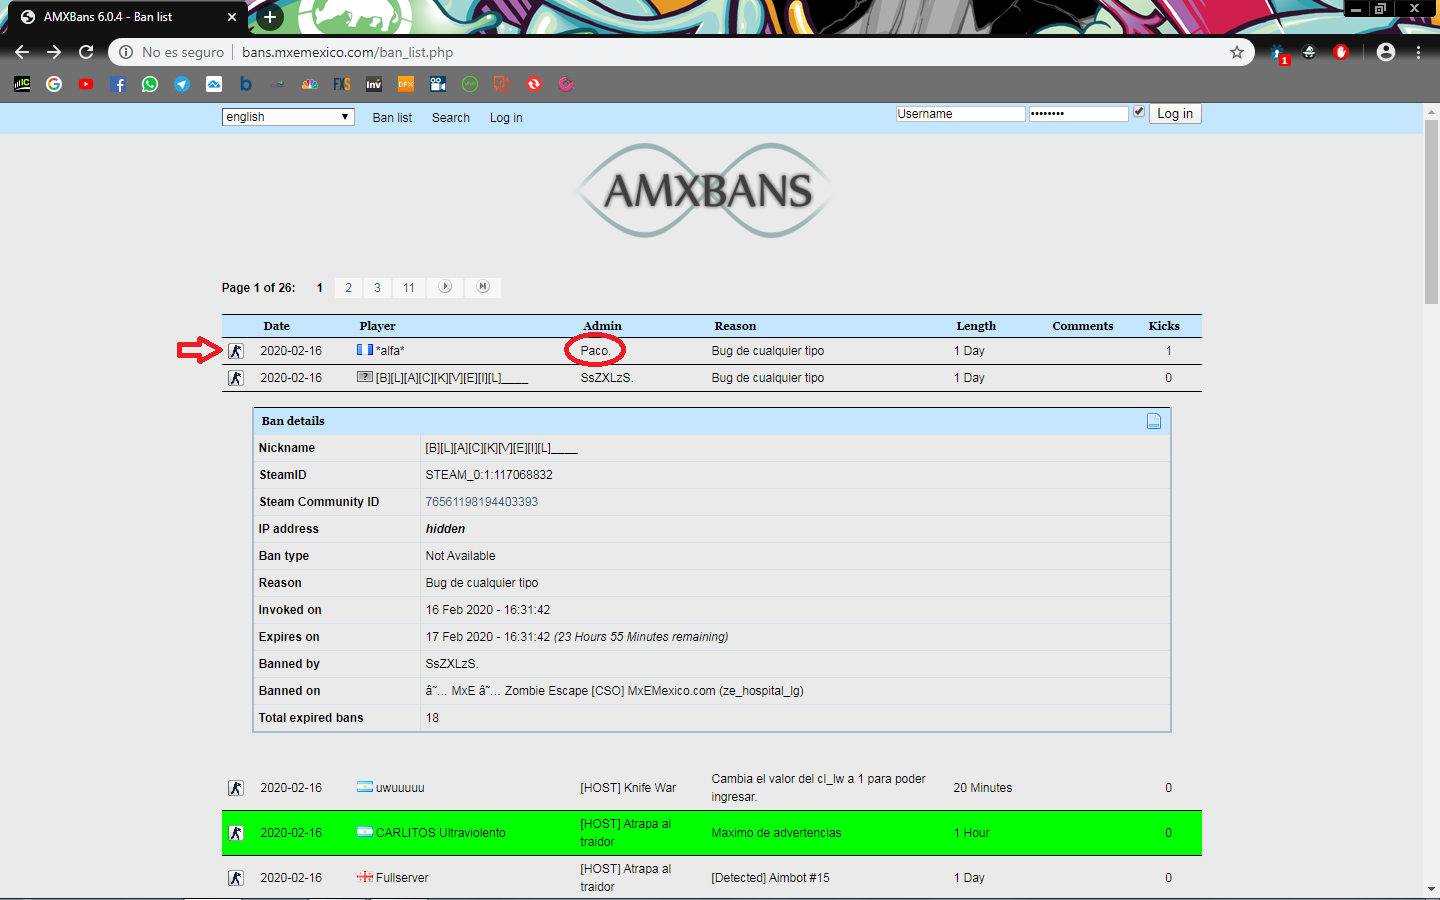Open the Facebook bookmark icon
Screen dimensions: 1440x900
[x=118, y=84]
